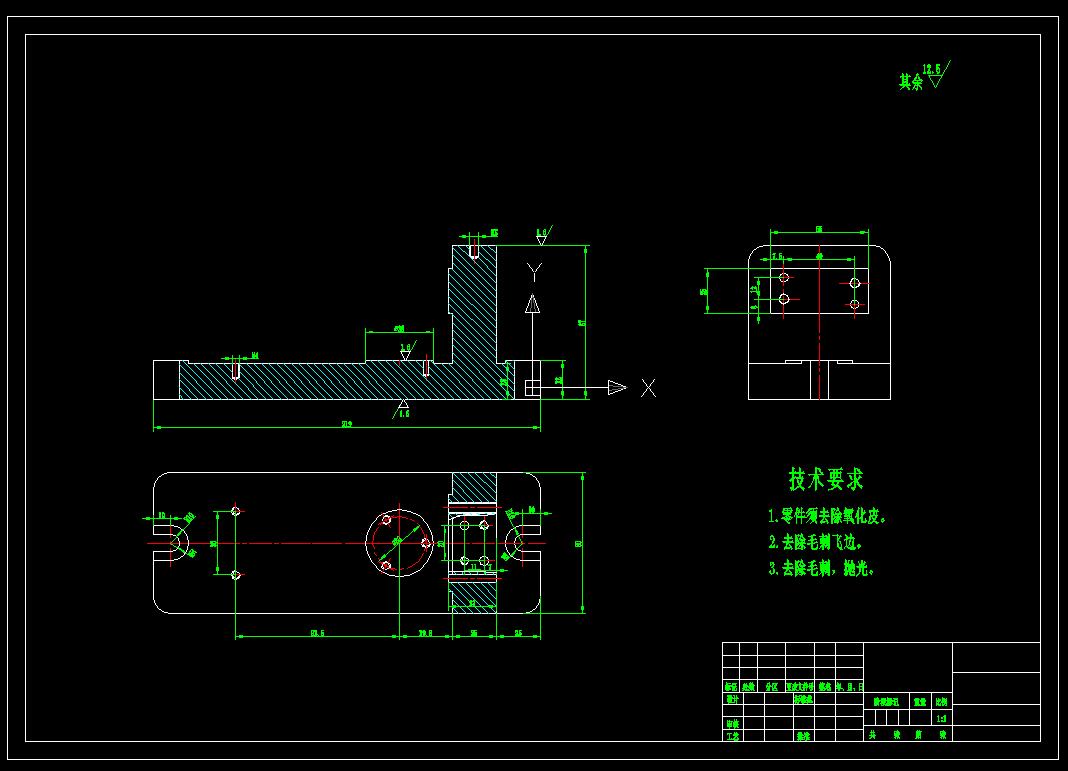Select the right U-shaped slot in plan view
This screenshot has height=771, width=1068.
coord(522,543)
